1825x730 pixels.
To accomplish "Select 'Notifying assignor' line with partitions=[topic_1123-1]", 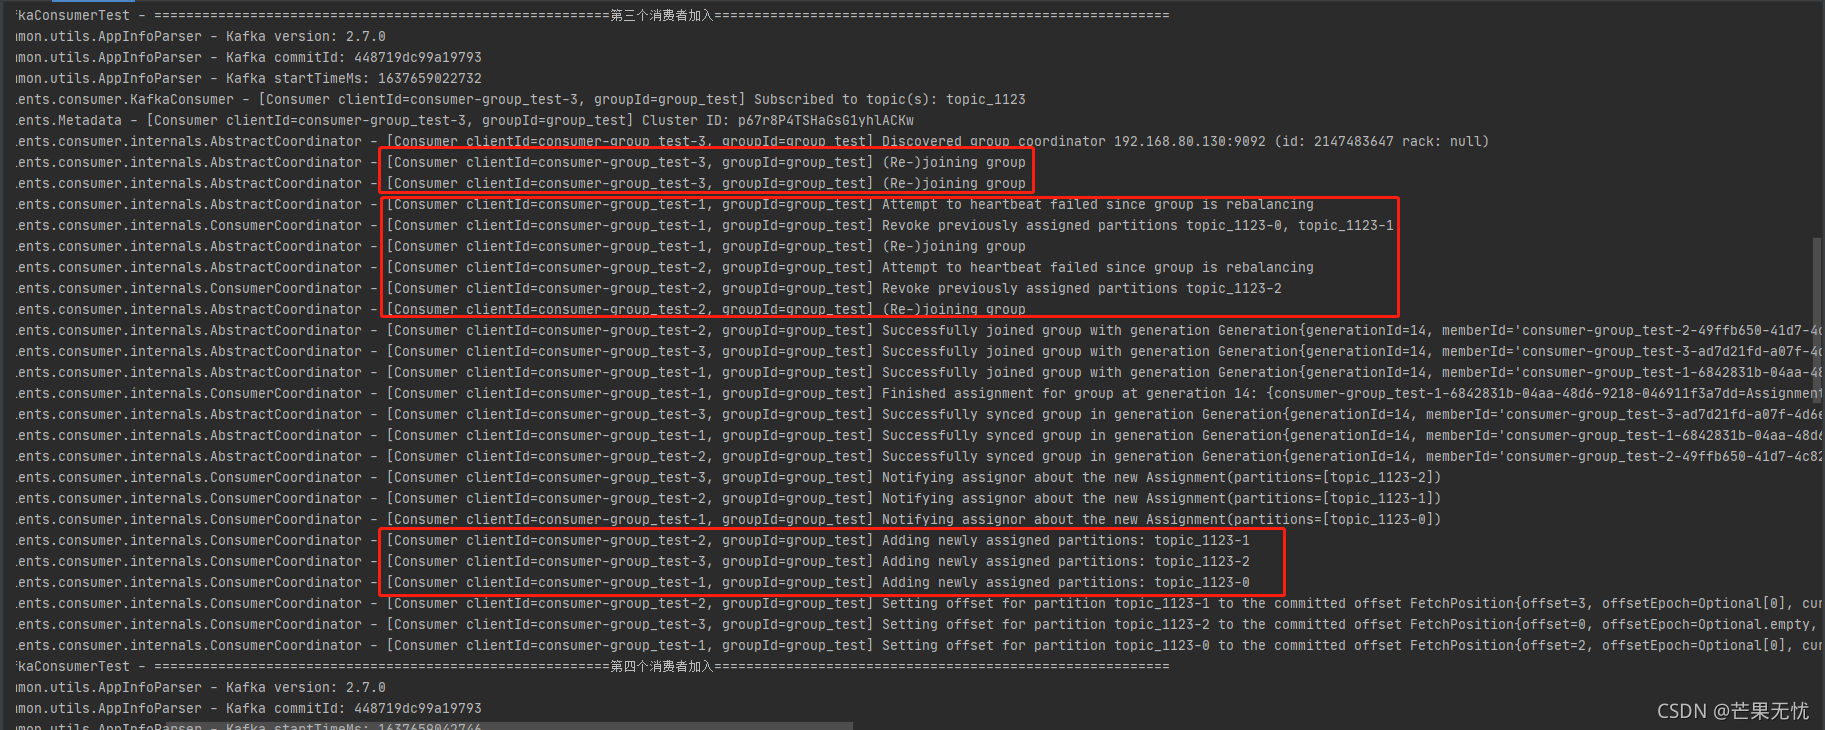I will tap(728, 498).
